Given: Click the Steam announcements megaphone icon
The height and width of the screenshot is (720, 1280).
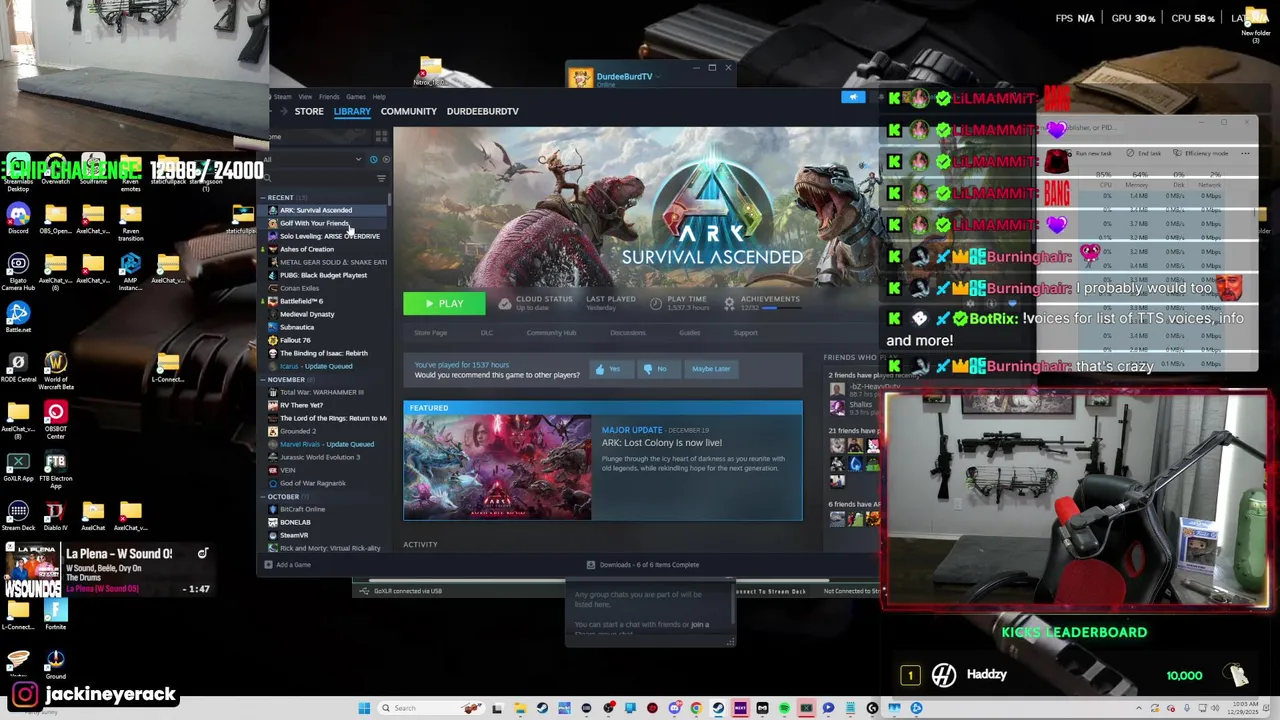Looking at the screenshot, I should (853, 97).
